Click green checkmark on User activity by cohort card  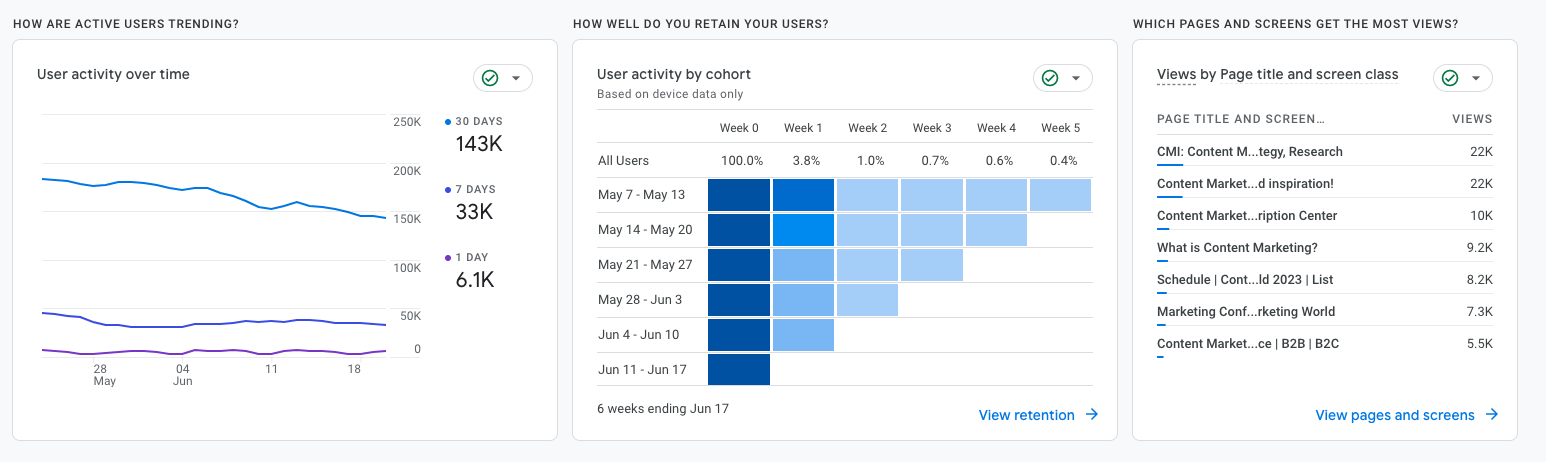1050,78
